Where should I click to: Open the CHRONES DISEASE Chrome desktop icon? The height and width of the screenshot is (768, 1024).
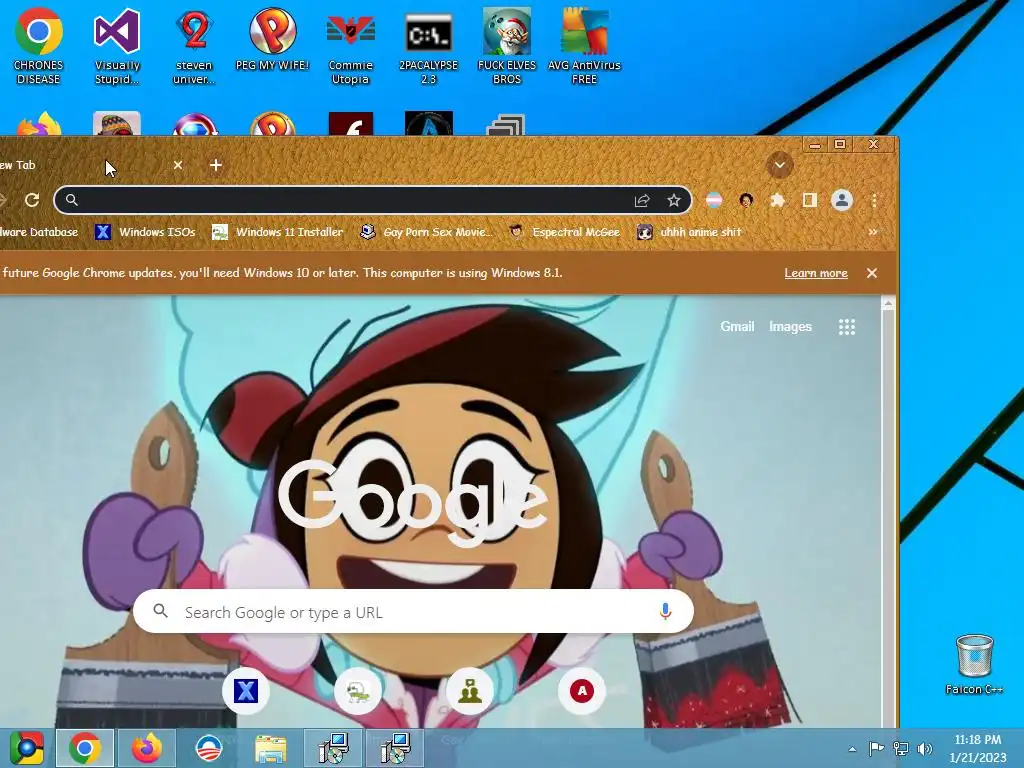click(x=39, y=46)
